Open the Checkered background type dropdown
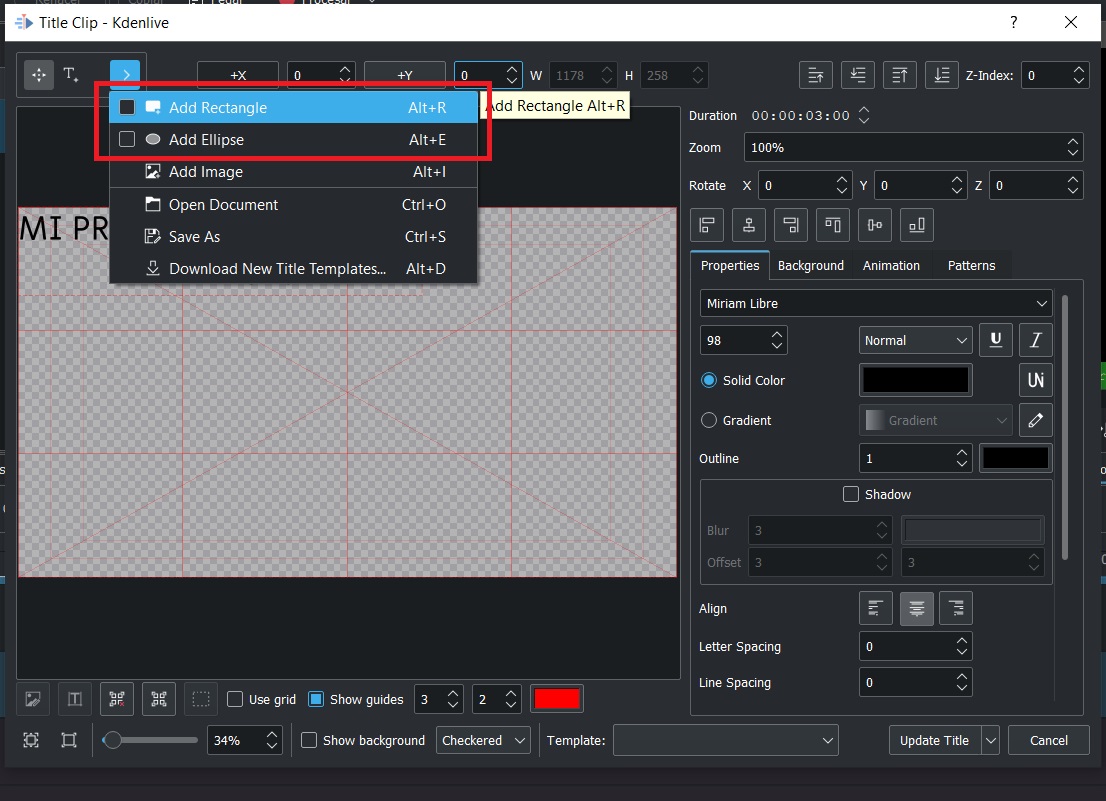This screenshot has width=1106, height=801. click(483, 740)
